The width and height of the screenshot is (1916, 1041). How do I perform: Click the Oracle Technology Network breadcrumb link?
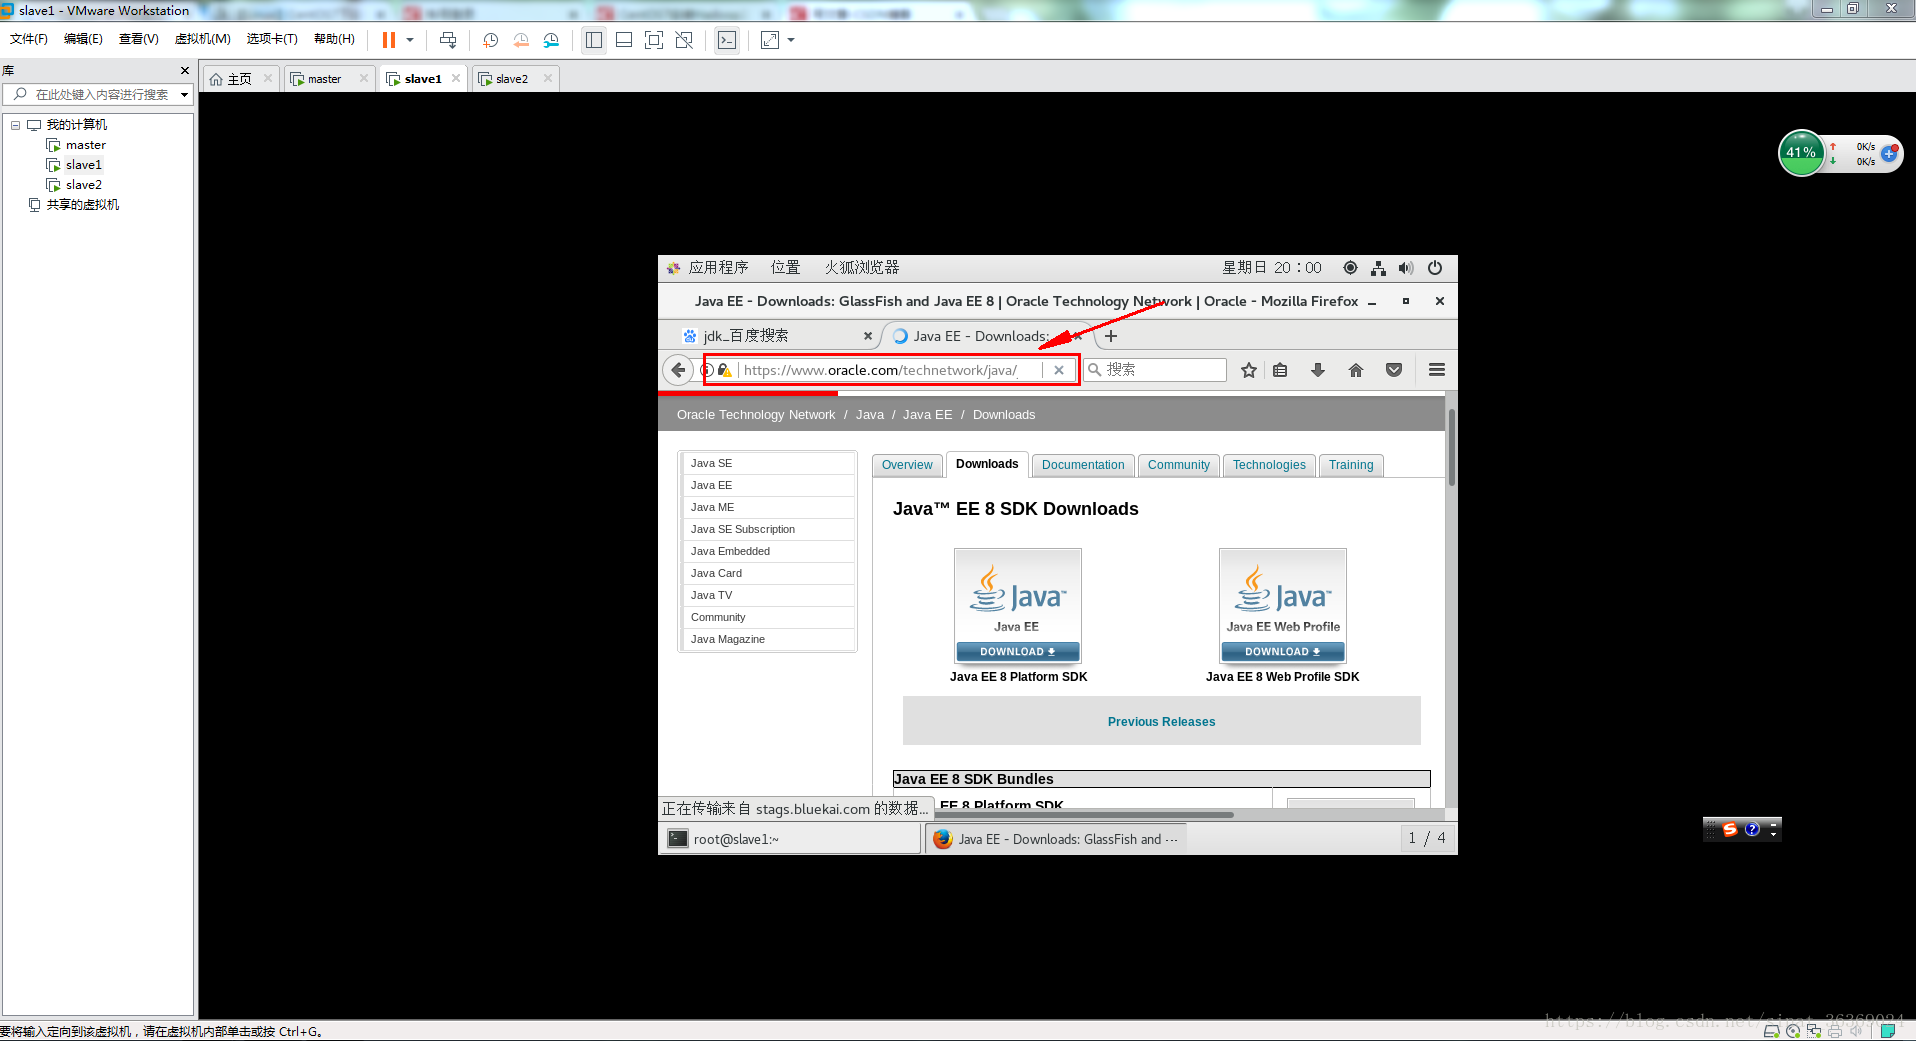tap(756, 415)
